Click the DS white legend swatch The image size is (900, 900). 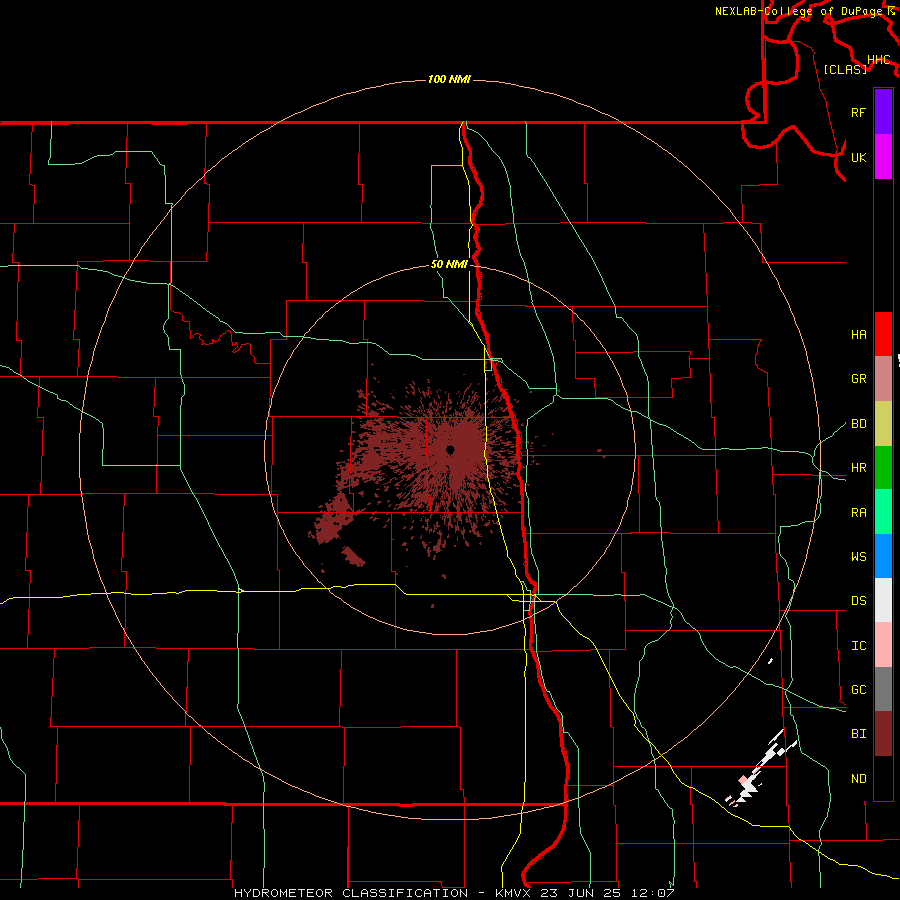pyautogui.click(x=883, y=600)
